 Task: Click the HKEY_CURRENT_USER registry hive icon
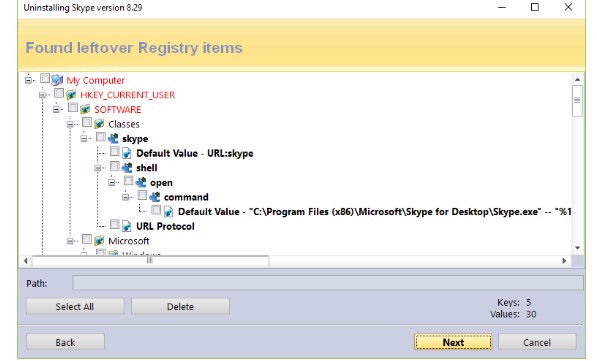(x=71, y=94)
